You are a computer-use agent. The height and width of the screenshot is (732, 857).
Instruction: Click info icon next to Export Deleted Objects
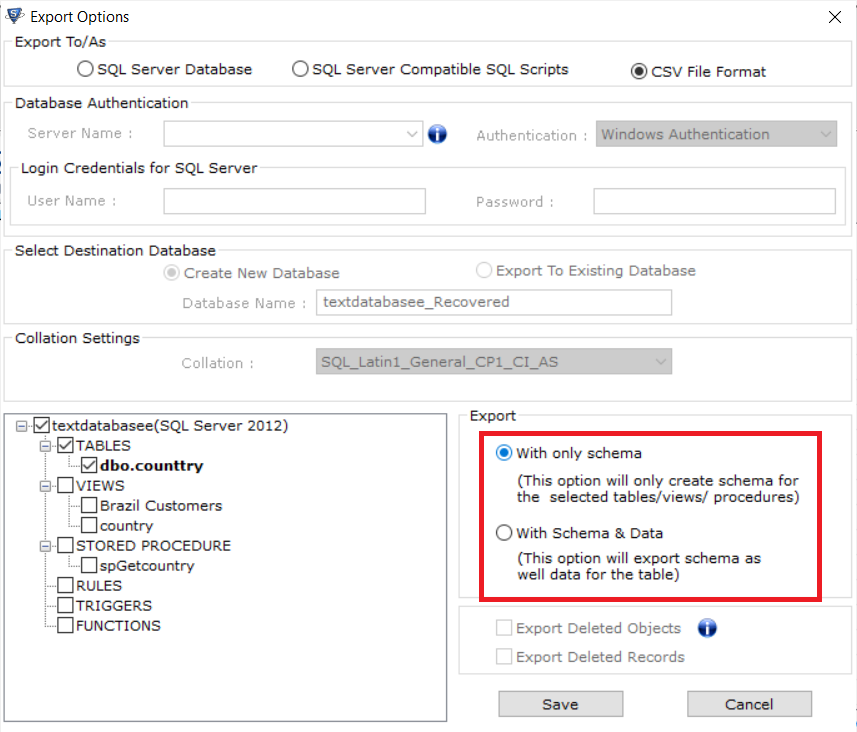(x=707, y=628)
